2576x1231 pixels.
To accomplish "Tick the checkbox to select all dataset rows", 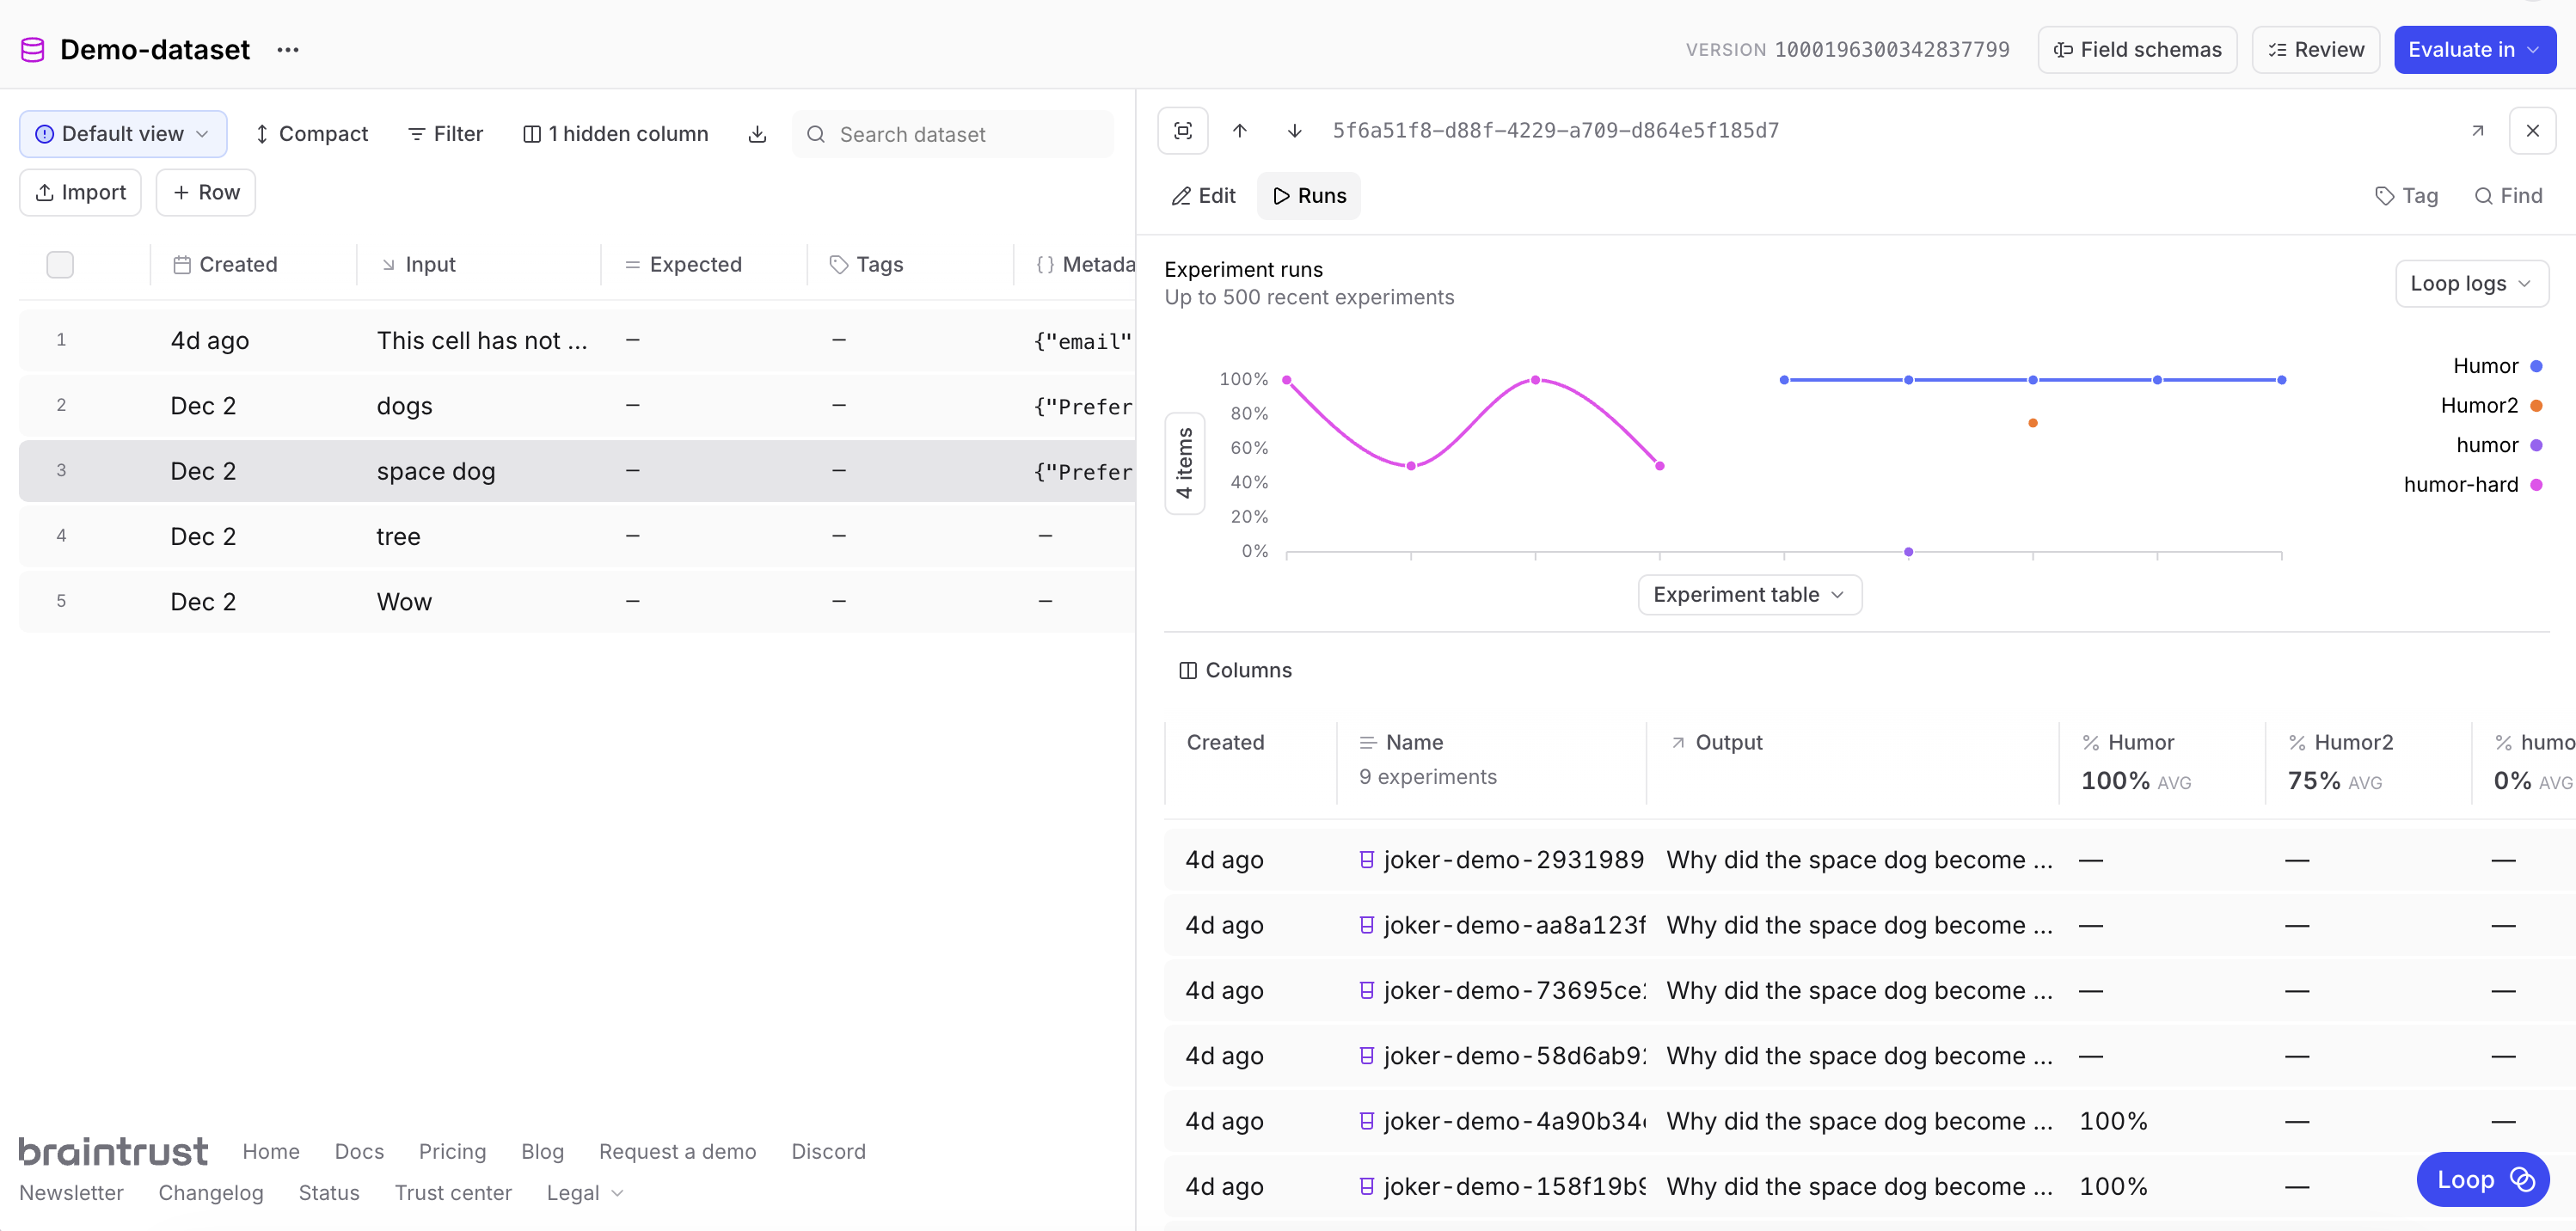I will tap(59, 264).
